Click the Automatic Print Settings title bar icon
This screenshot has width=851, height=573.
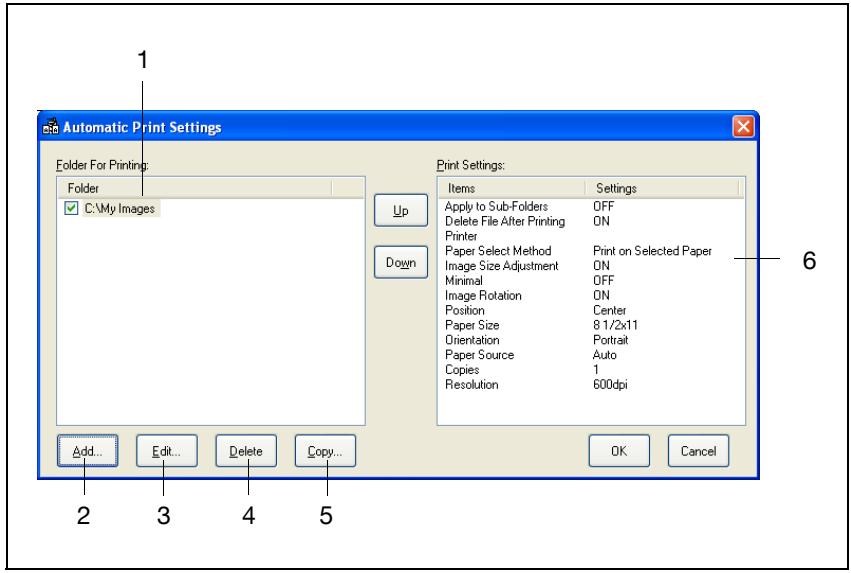[50, 126]
